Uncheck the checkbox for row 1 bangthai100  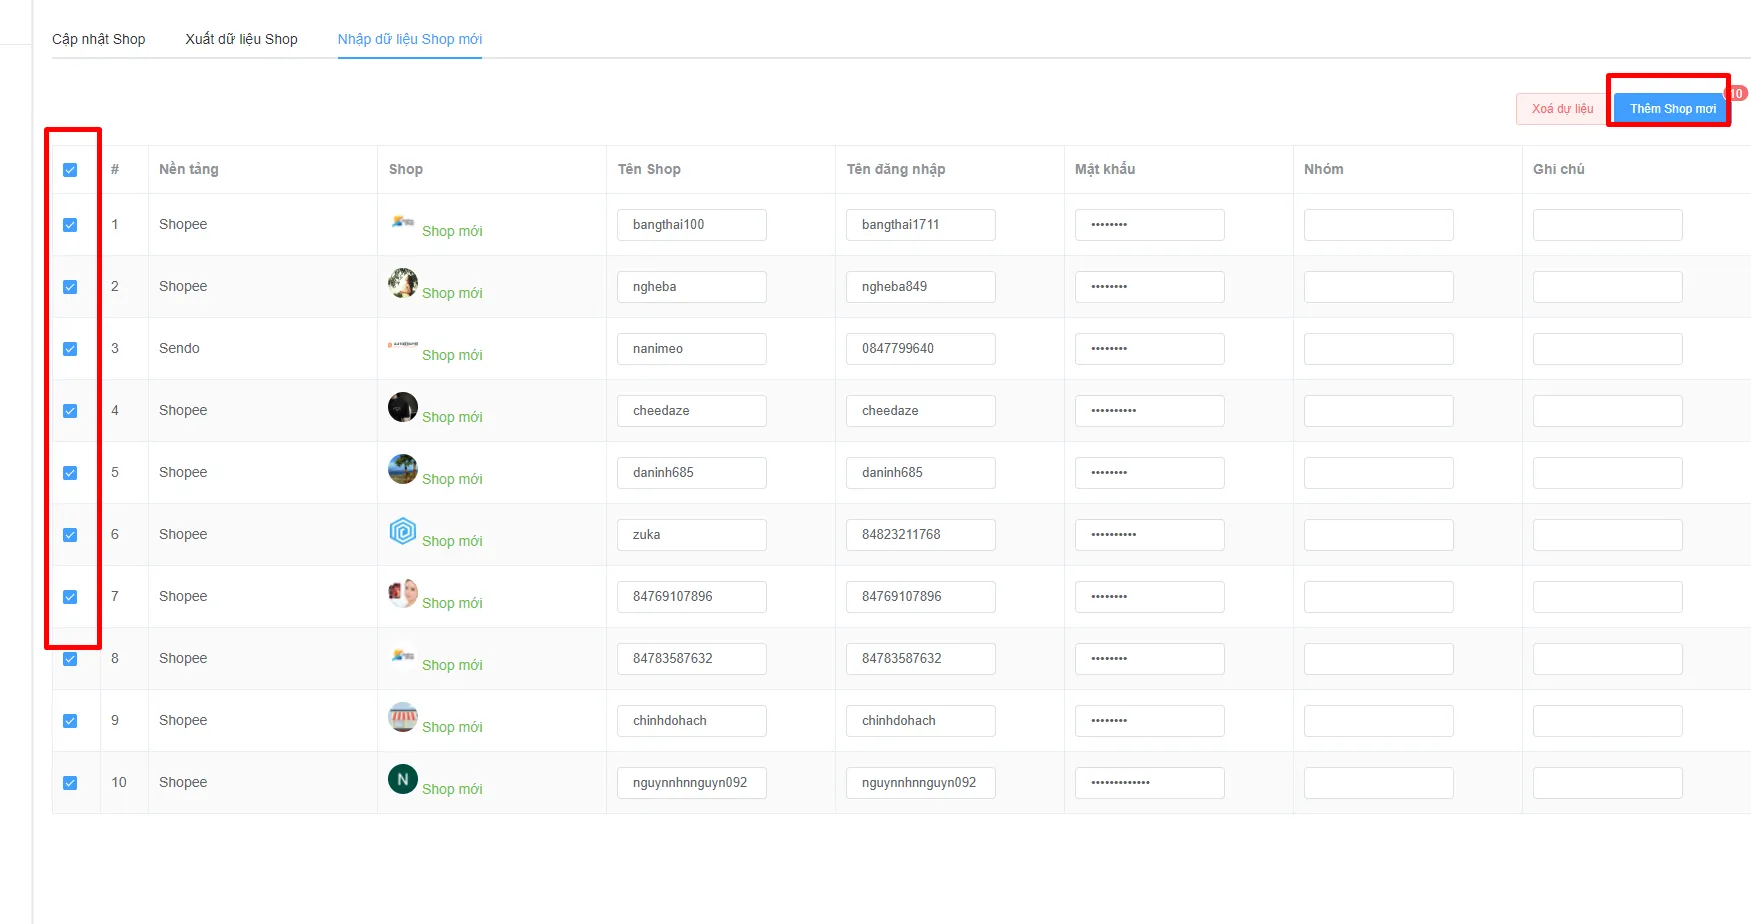click(x=70, y=225)
